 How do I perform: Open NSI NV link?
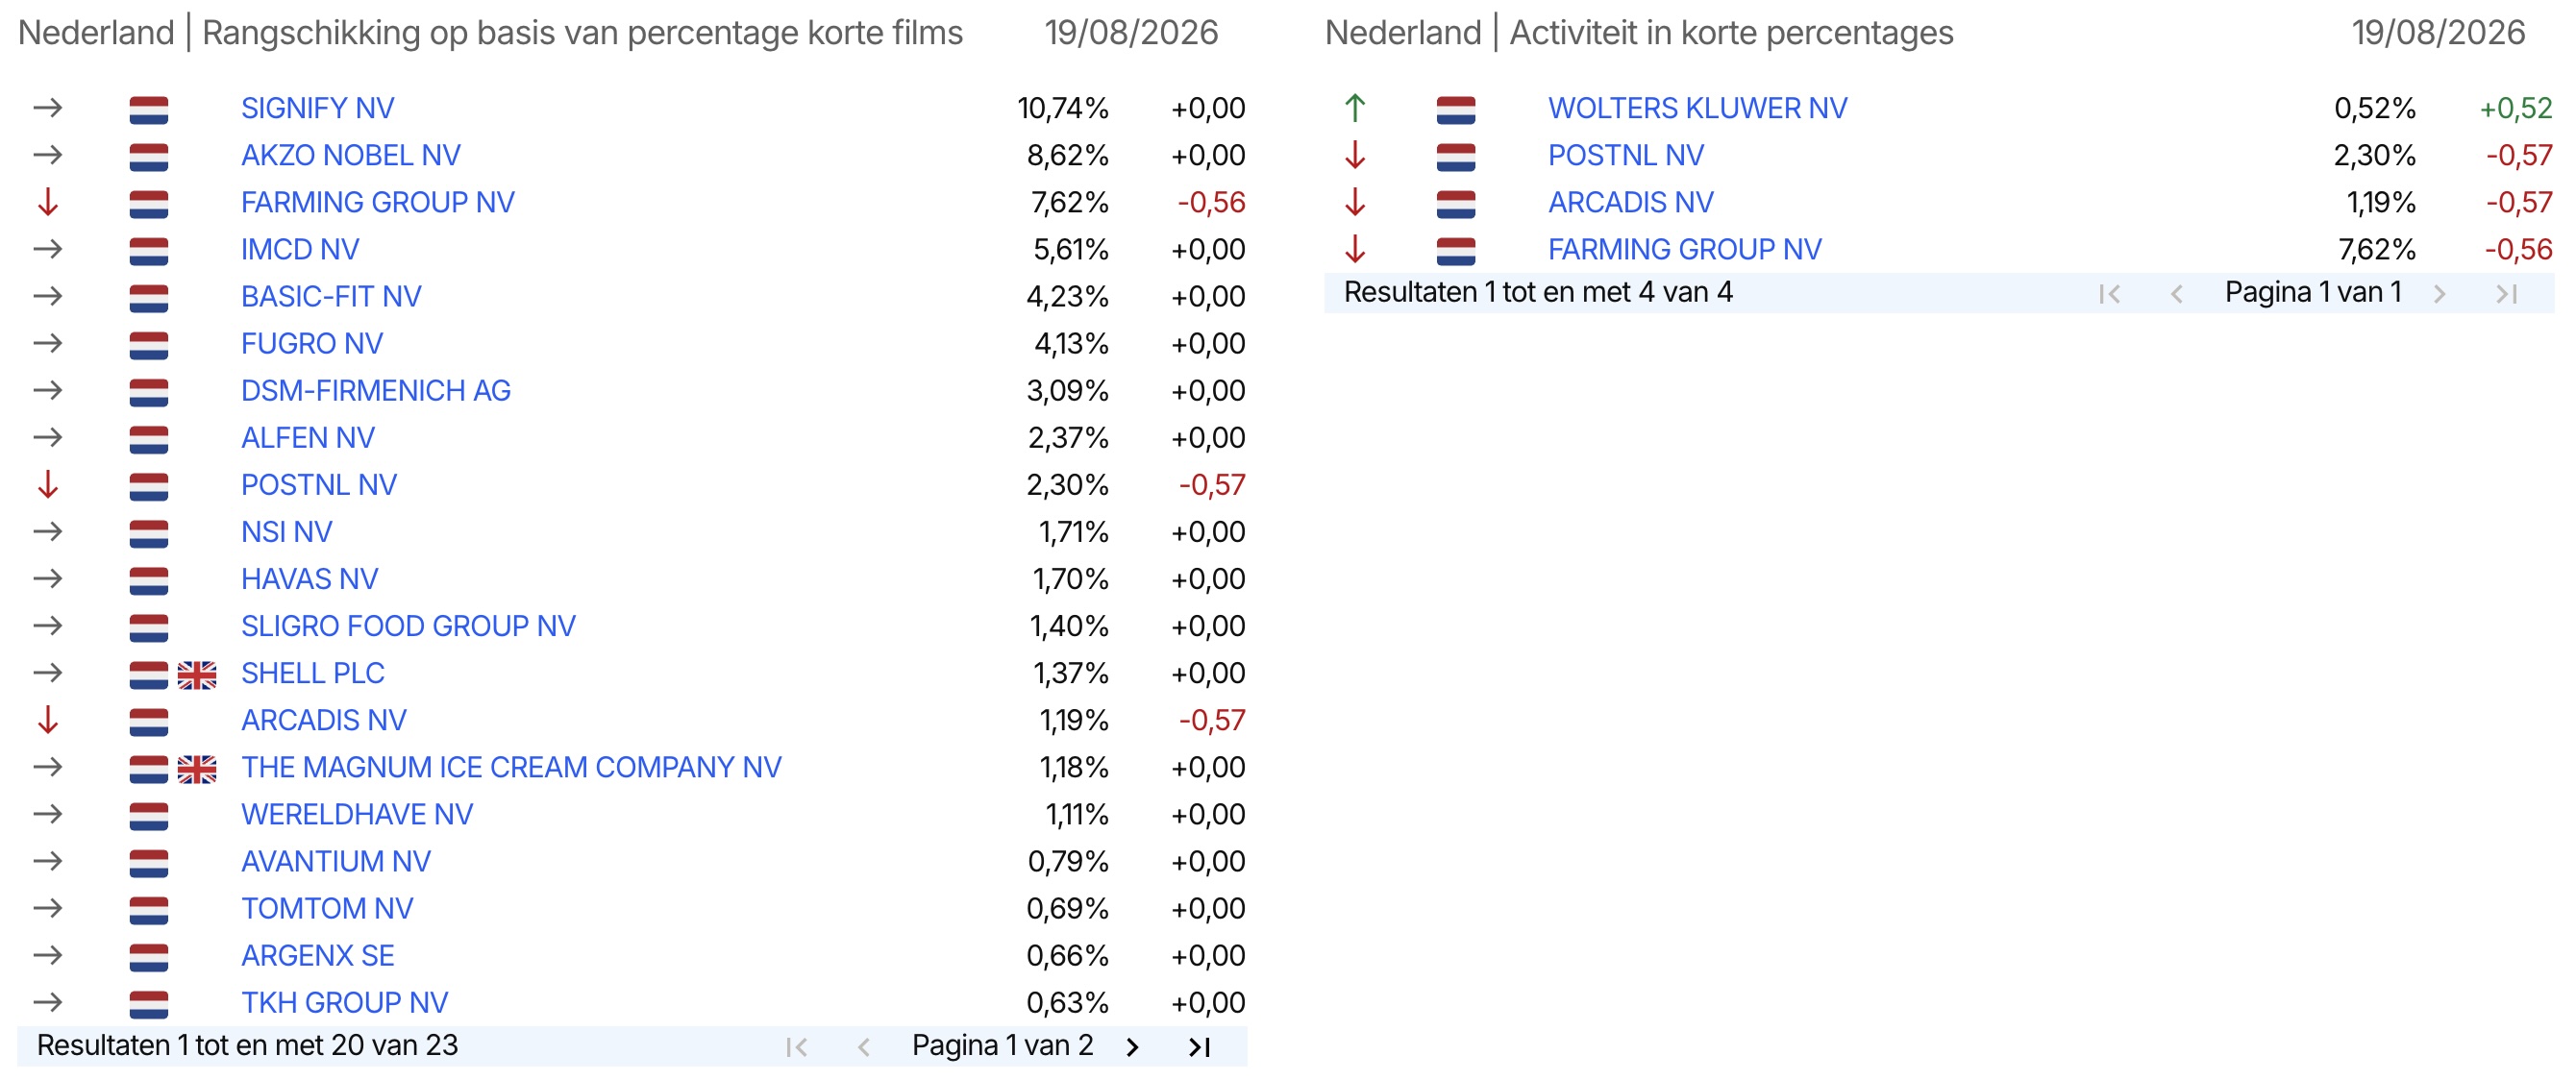click(287, 532)
